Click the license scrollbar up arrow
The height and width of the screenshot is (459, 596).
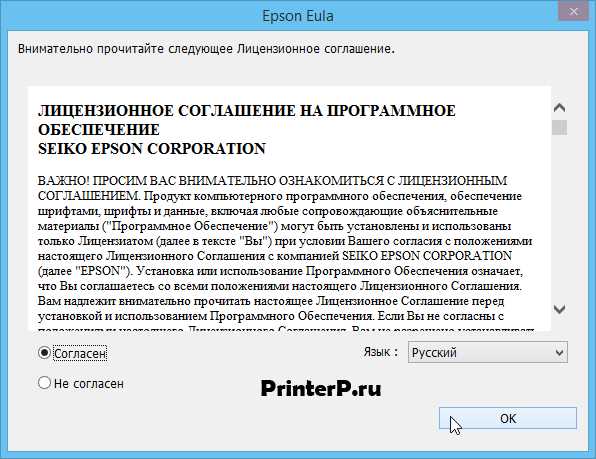click(x=559, y=108)
